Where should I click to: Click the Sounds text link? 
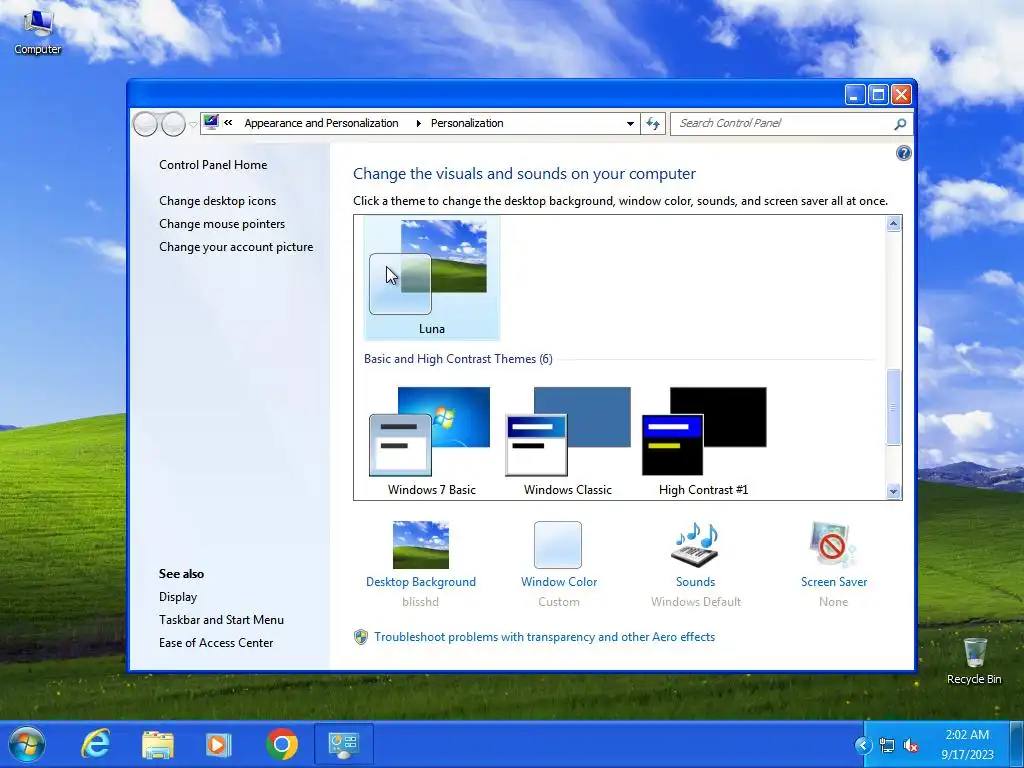pyautogui.click(x=696, y=582)
